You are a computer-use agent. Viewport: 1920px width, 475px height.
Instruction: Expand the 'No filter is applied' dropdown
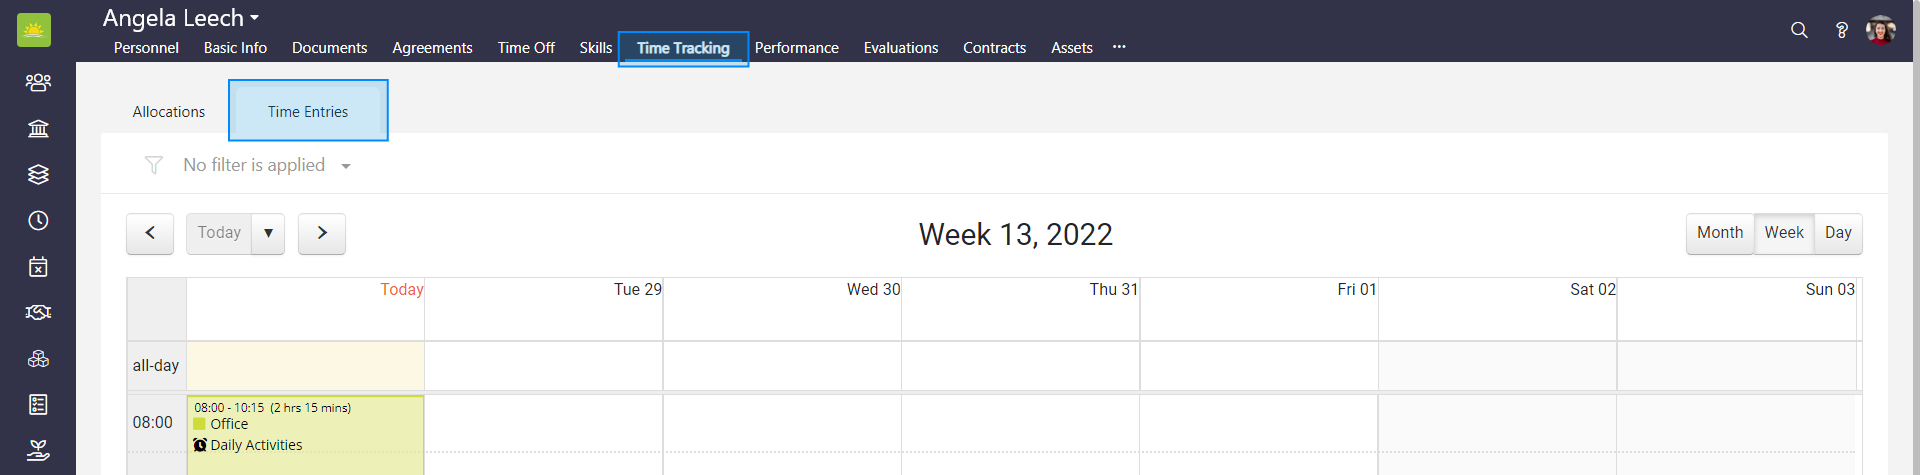[346, 166]
